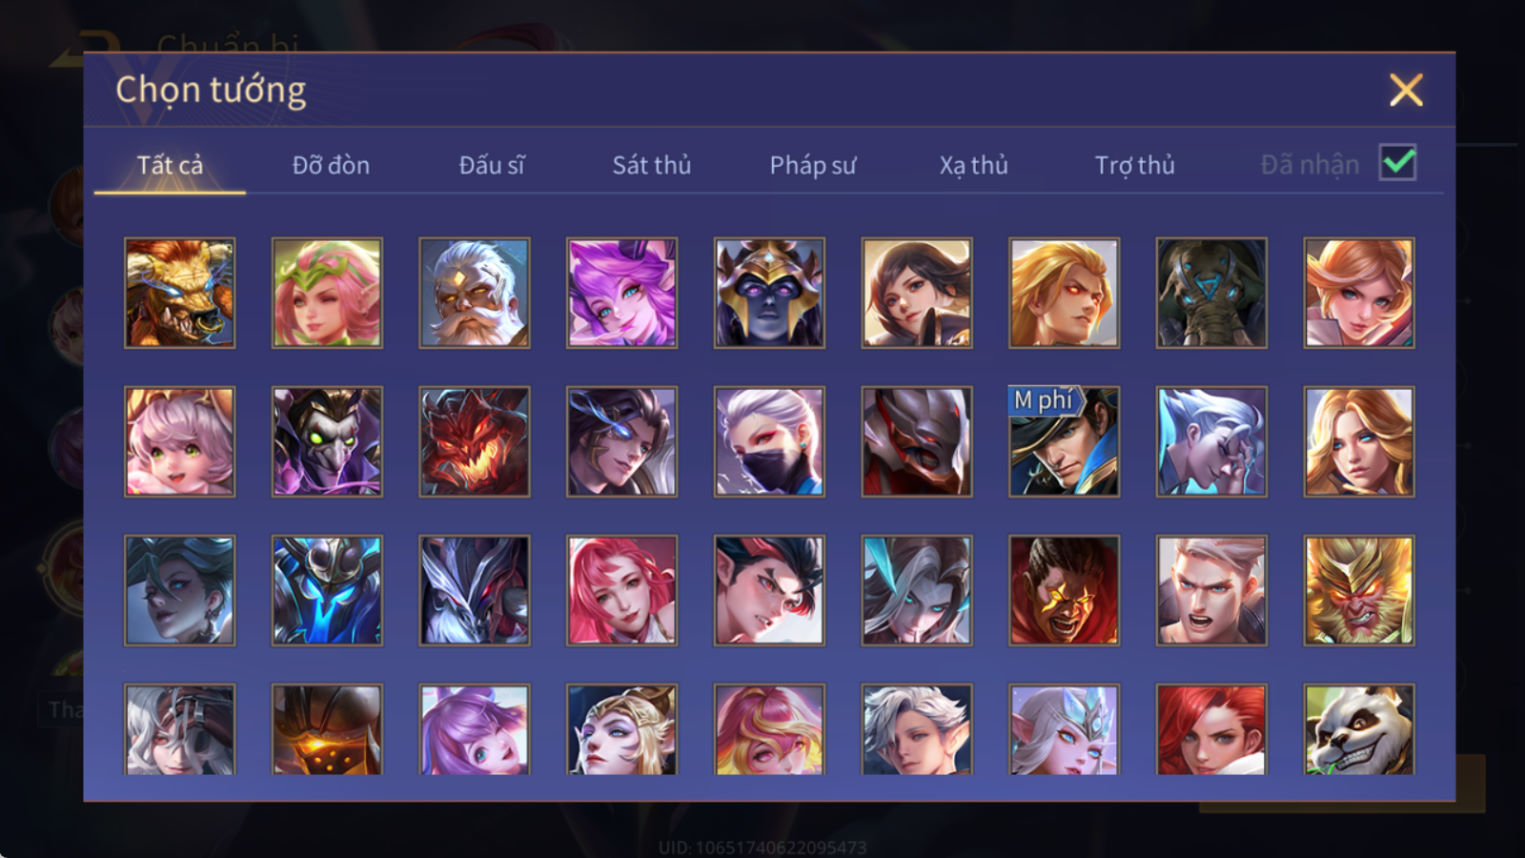Image resolution: width=1525 pixels, height=858 pixels.
Task: Select the purple-haired fox girl hero
Action: [622, 293]
